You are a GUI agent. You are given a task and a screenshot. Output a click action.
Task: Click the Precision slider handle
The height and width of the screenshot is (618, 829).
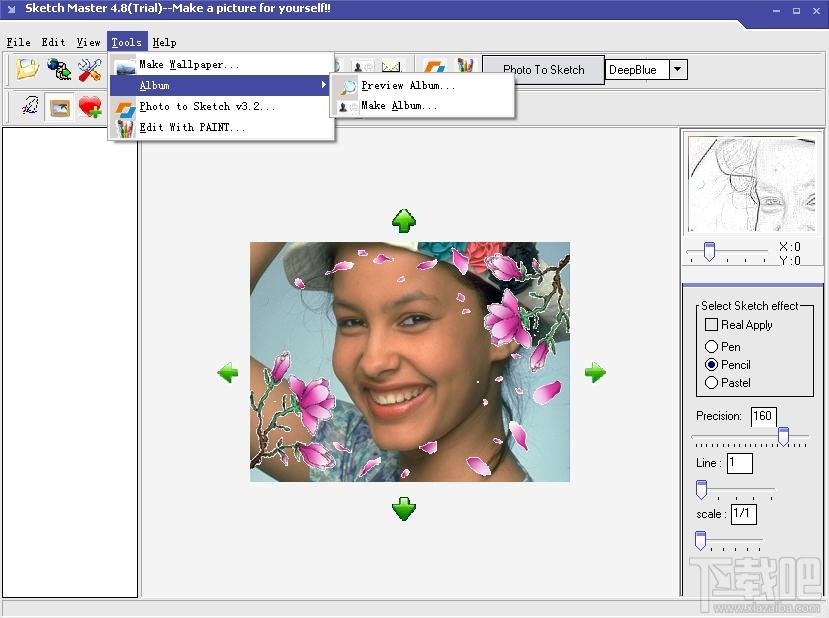783,436
